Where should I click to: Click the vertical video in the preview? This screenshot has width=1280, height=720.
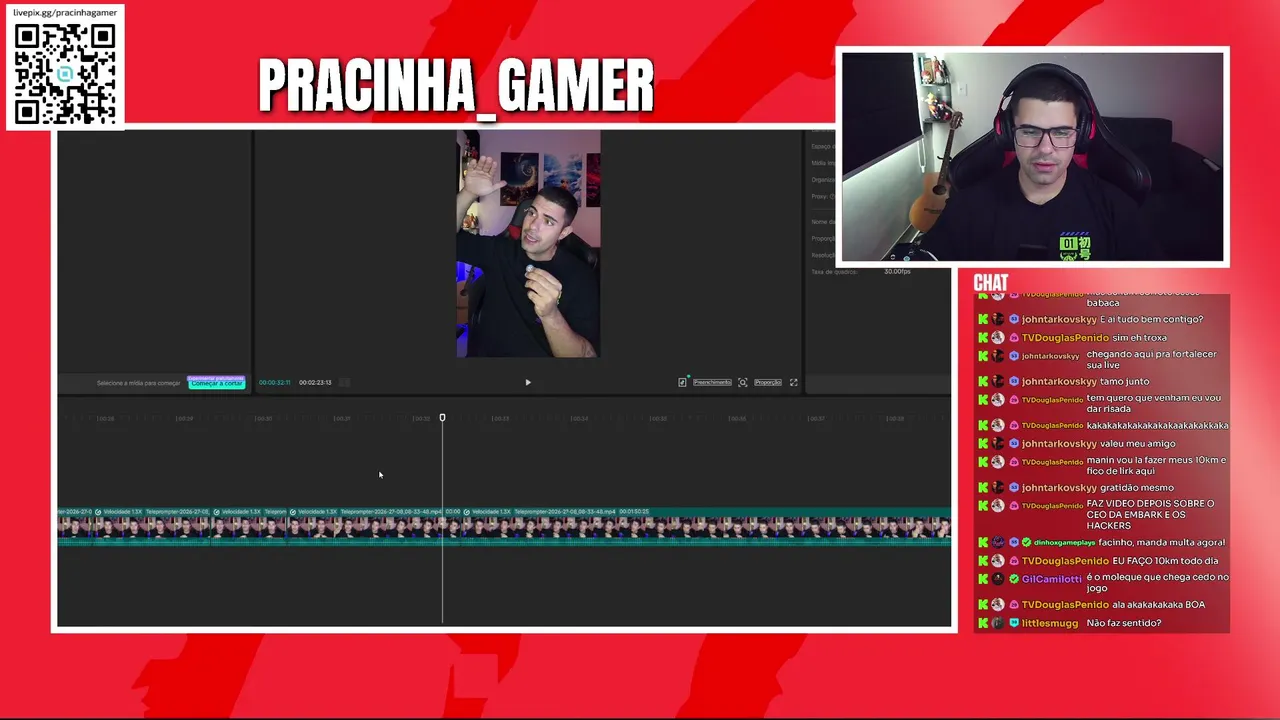click(x=528, y=244)
